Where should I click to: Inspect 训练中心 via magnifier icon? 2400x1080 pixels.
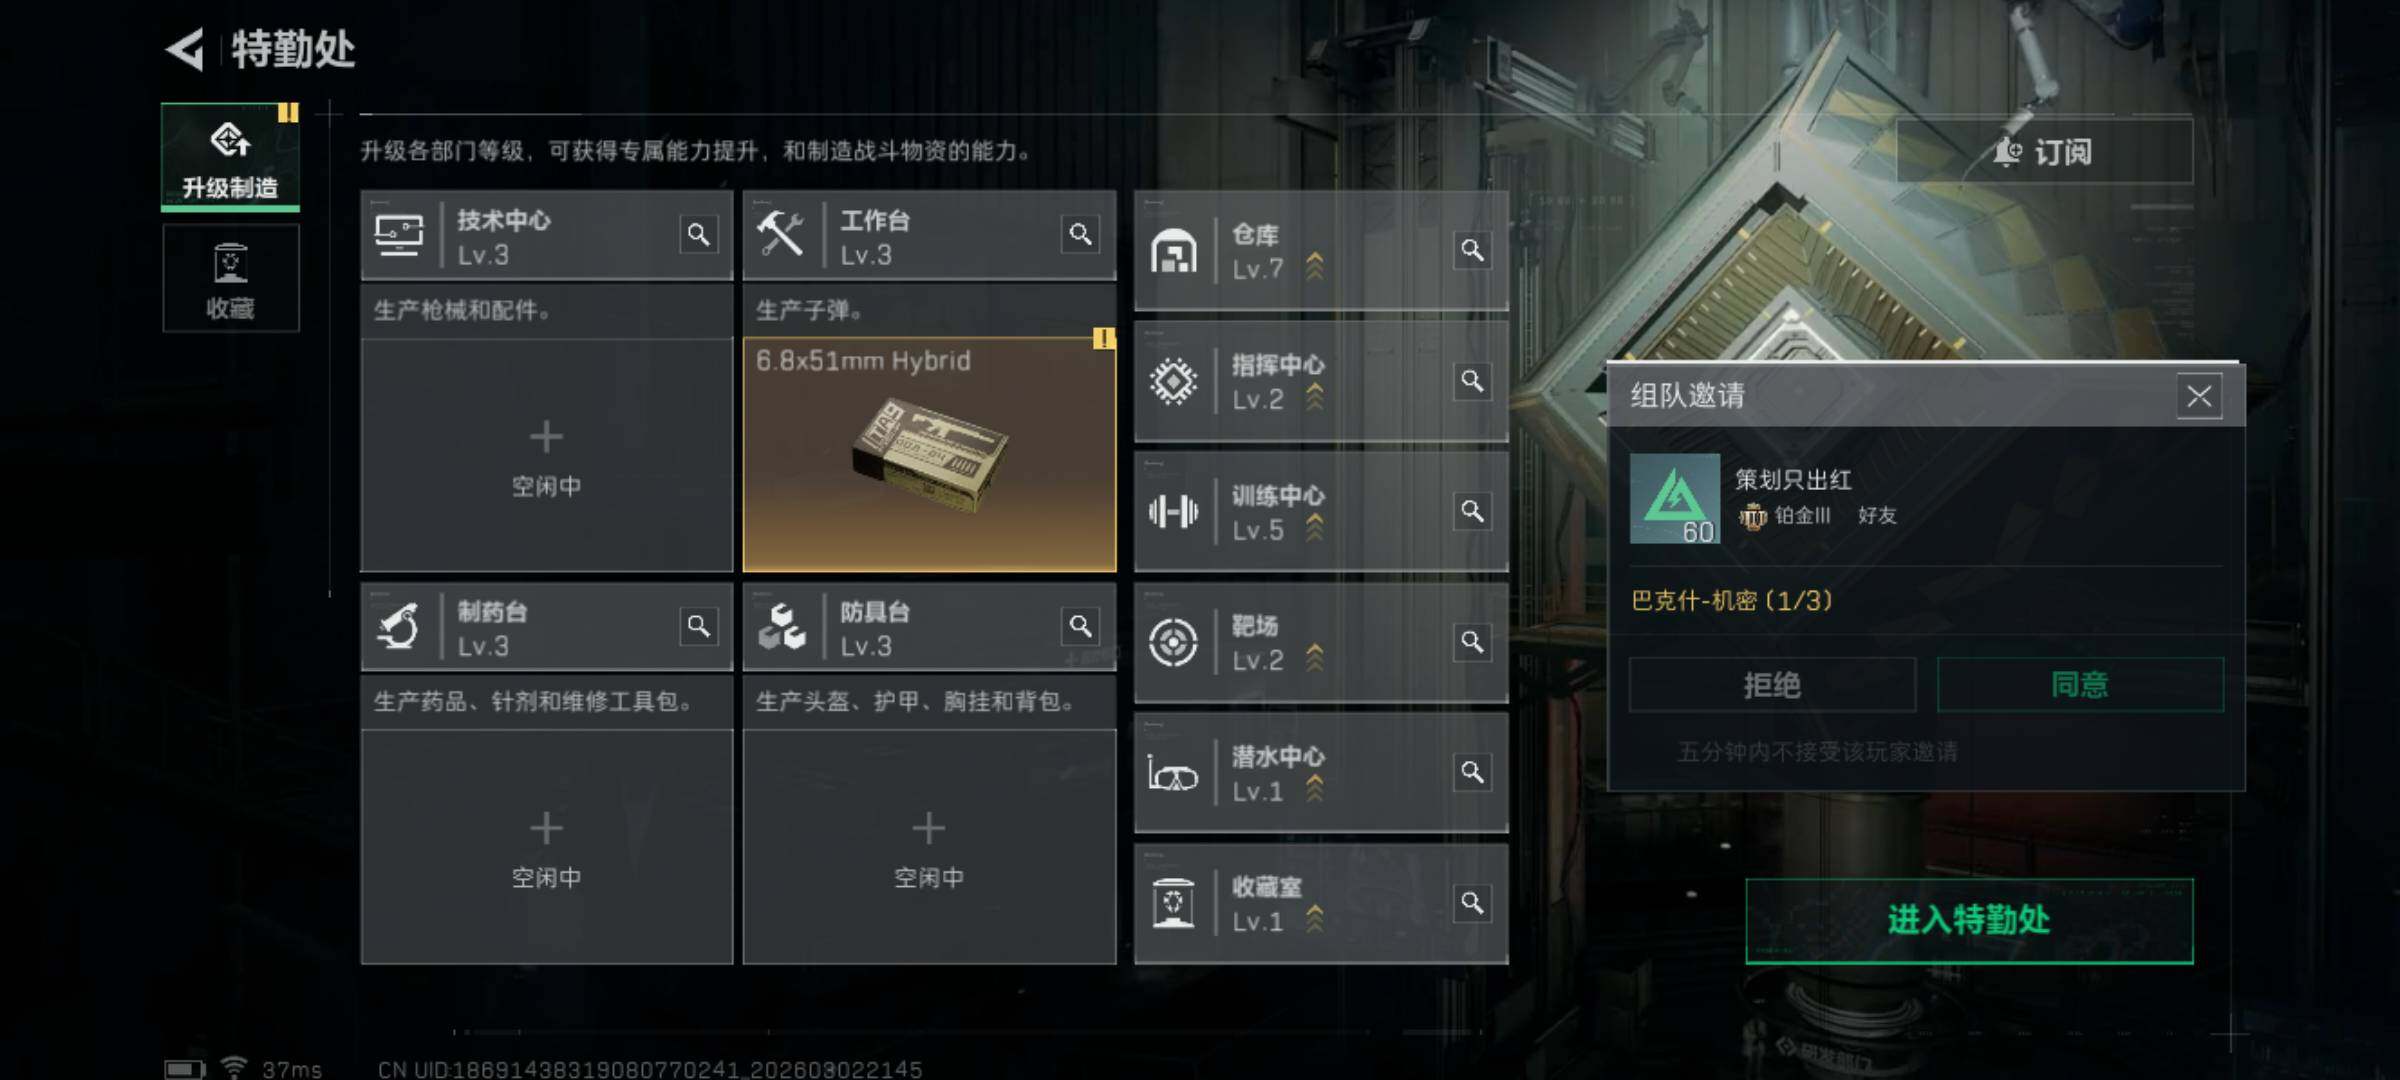coord(1472,512)
